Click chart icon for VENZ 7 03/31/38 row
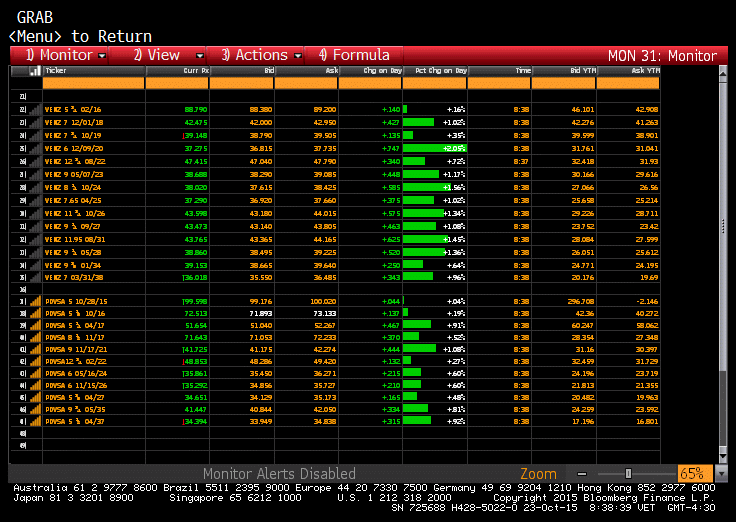This screenshot has height=522, width=736. [x=35, y=277]
